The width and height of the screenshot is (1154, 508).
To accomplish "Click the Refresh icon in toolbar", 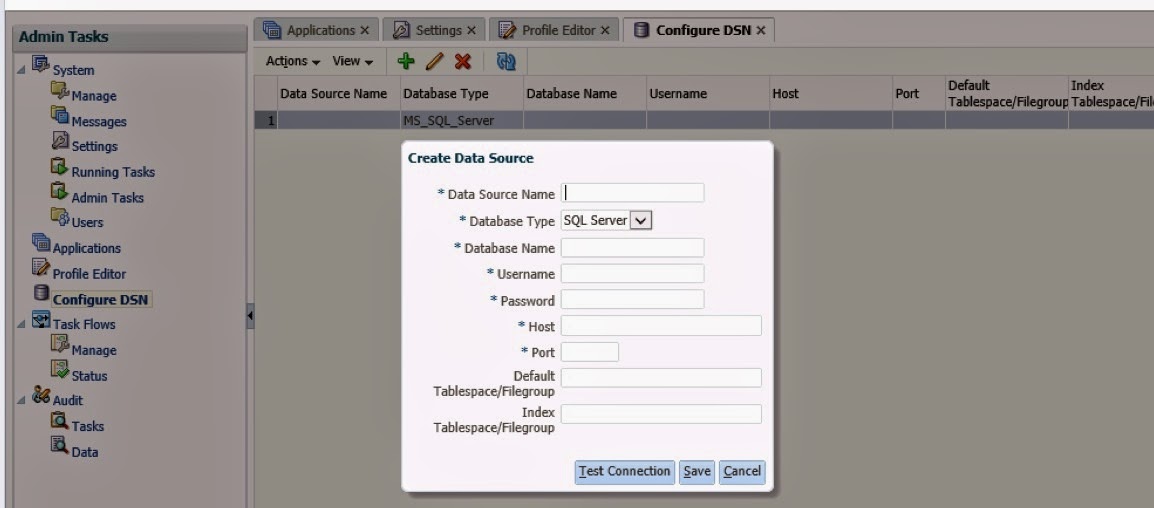I will tap(506, 61).
